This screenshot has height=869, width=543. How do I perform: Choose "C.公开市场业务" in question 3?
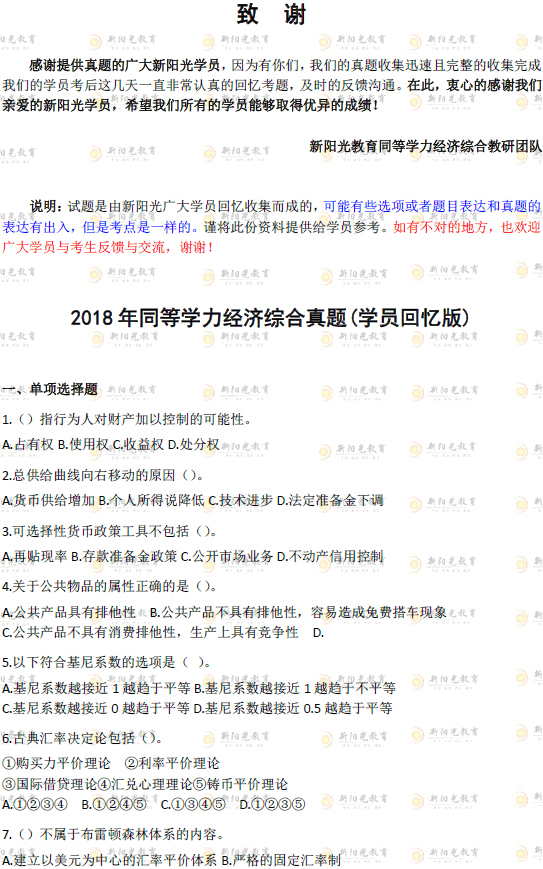click(227, 556)
